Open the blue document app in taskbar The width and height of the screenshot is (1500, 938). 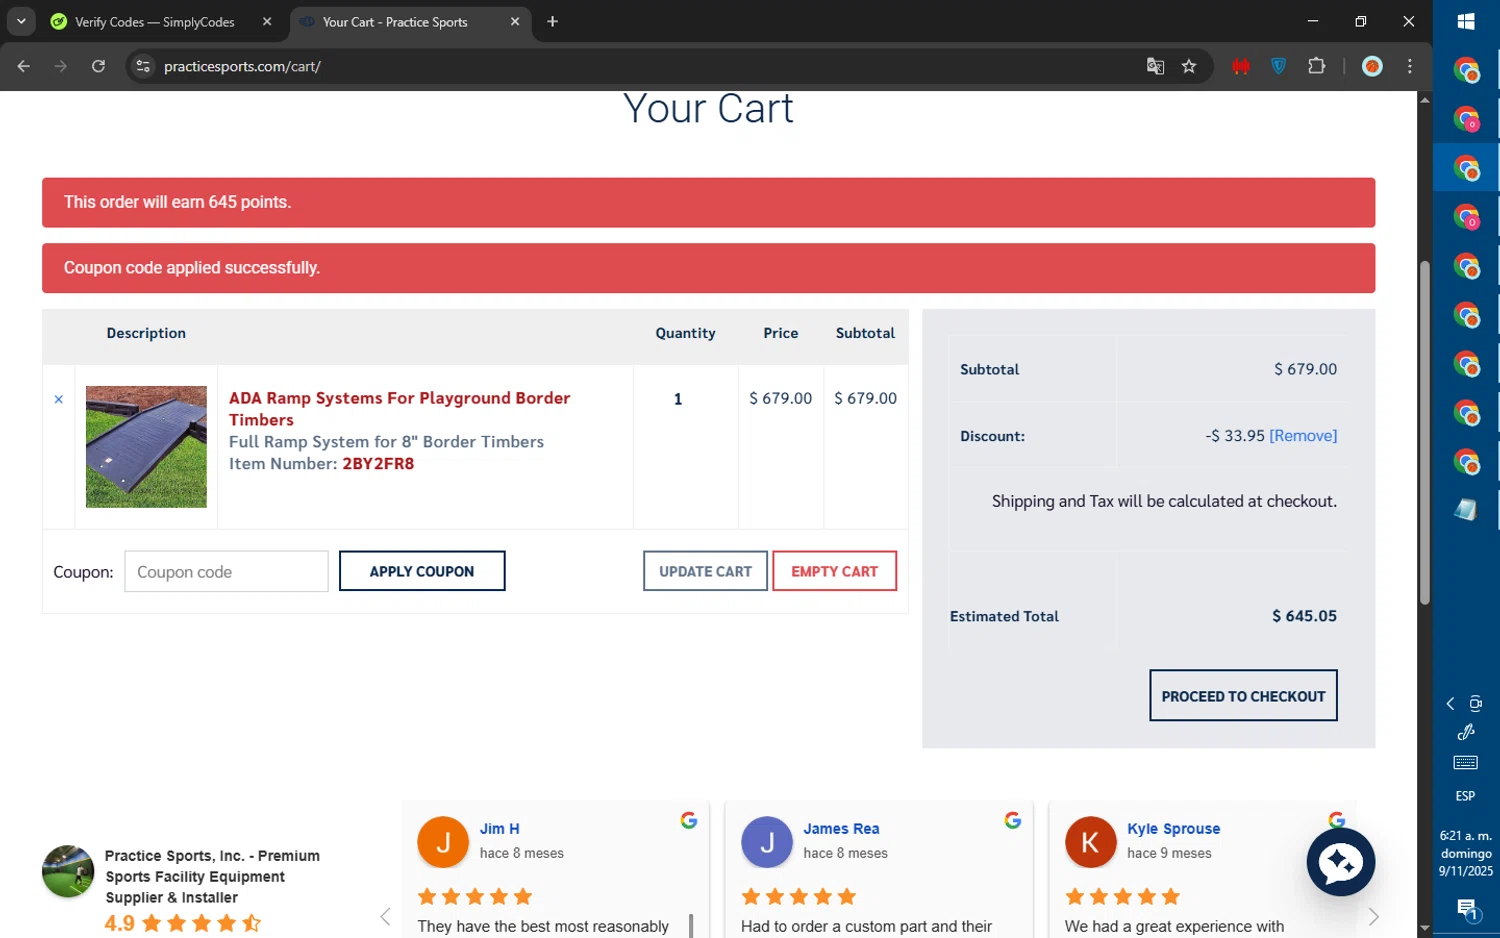(x=1466, y=510)
